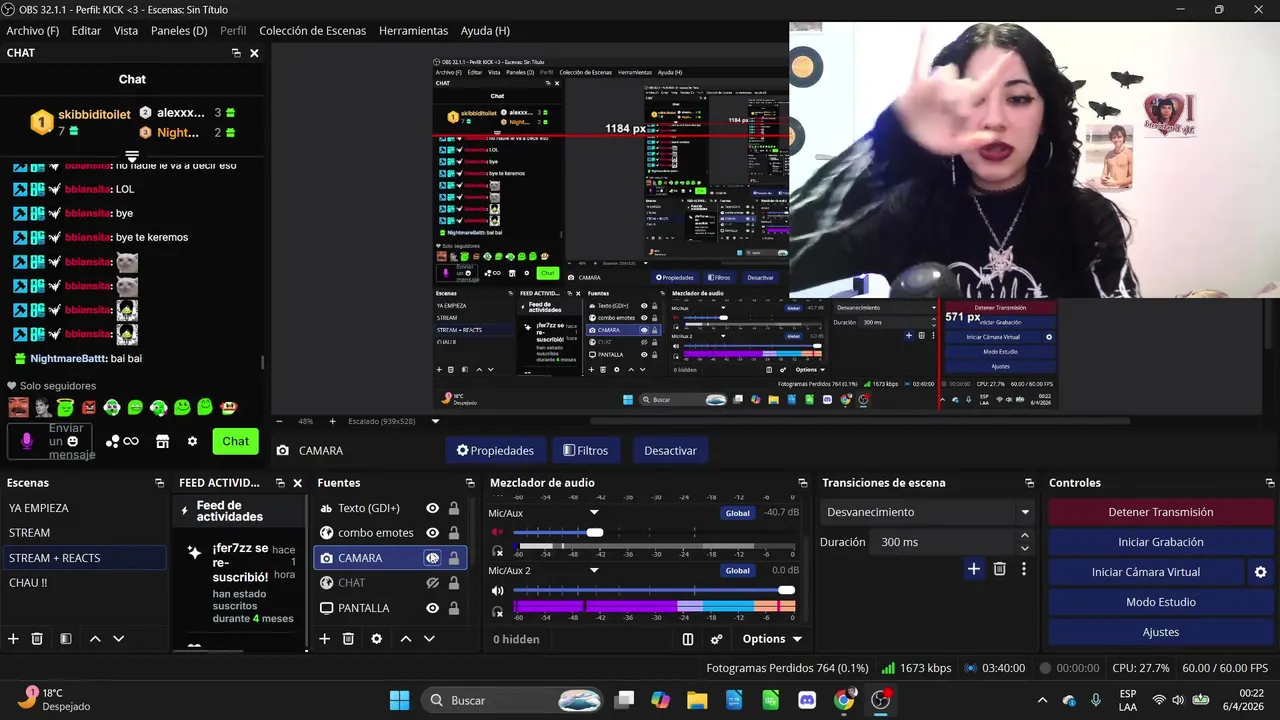Screen dimensions: 1280x720
Task: Switch audio mixer to vertical layout icon
Action: tap(688, 639)
